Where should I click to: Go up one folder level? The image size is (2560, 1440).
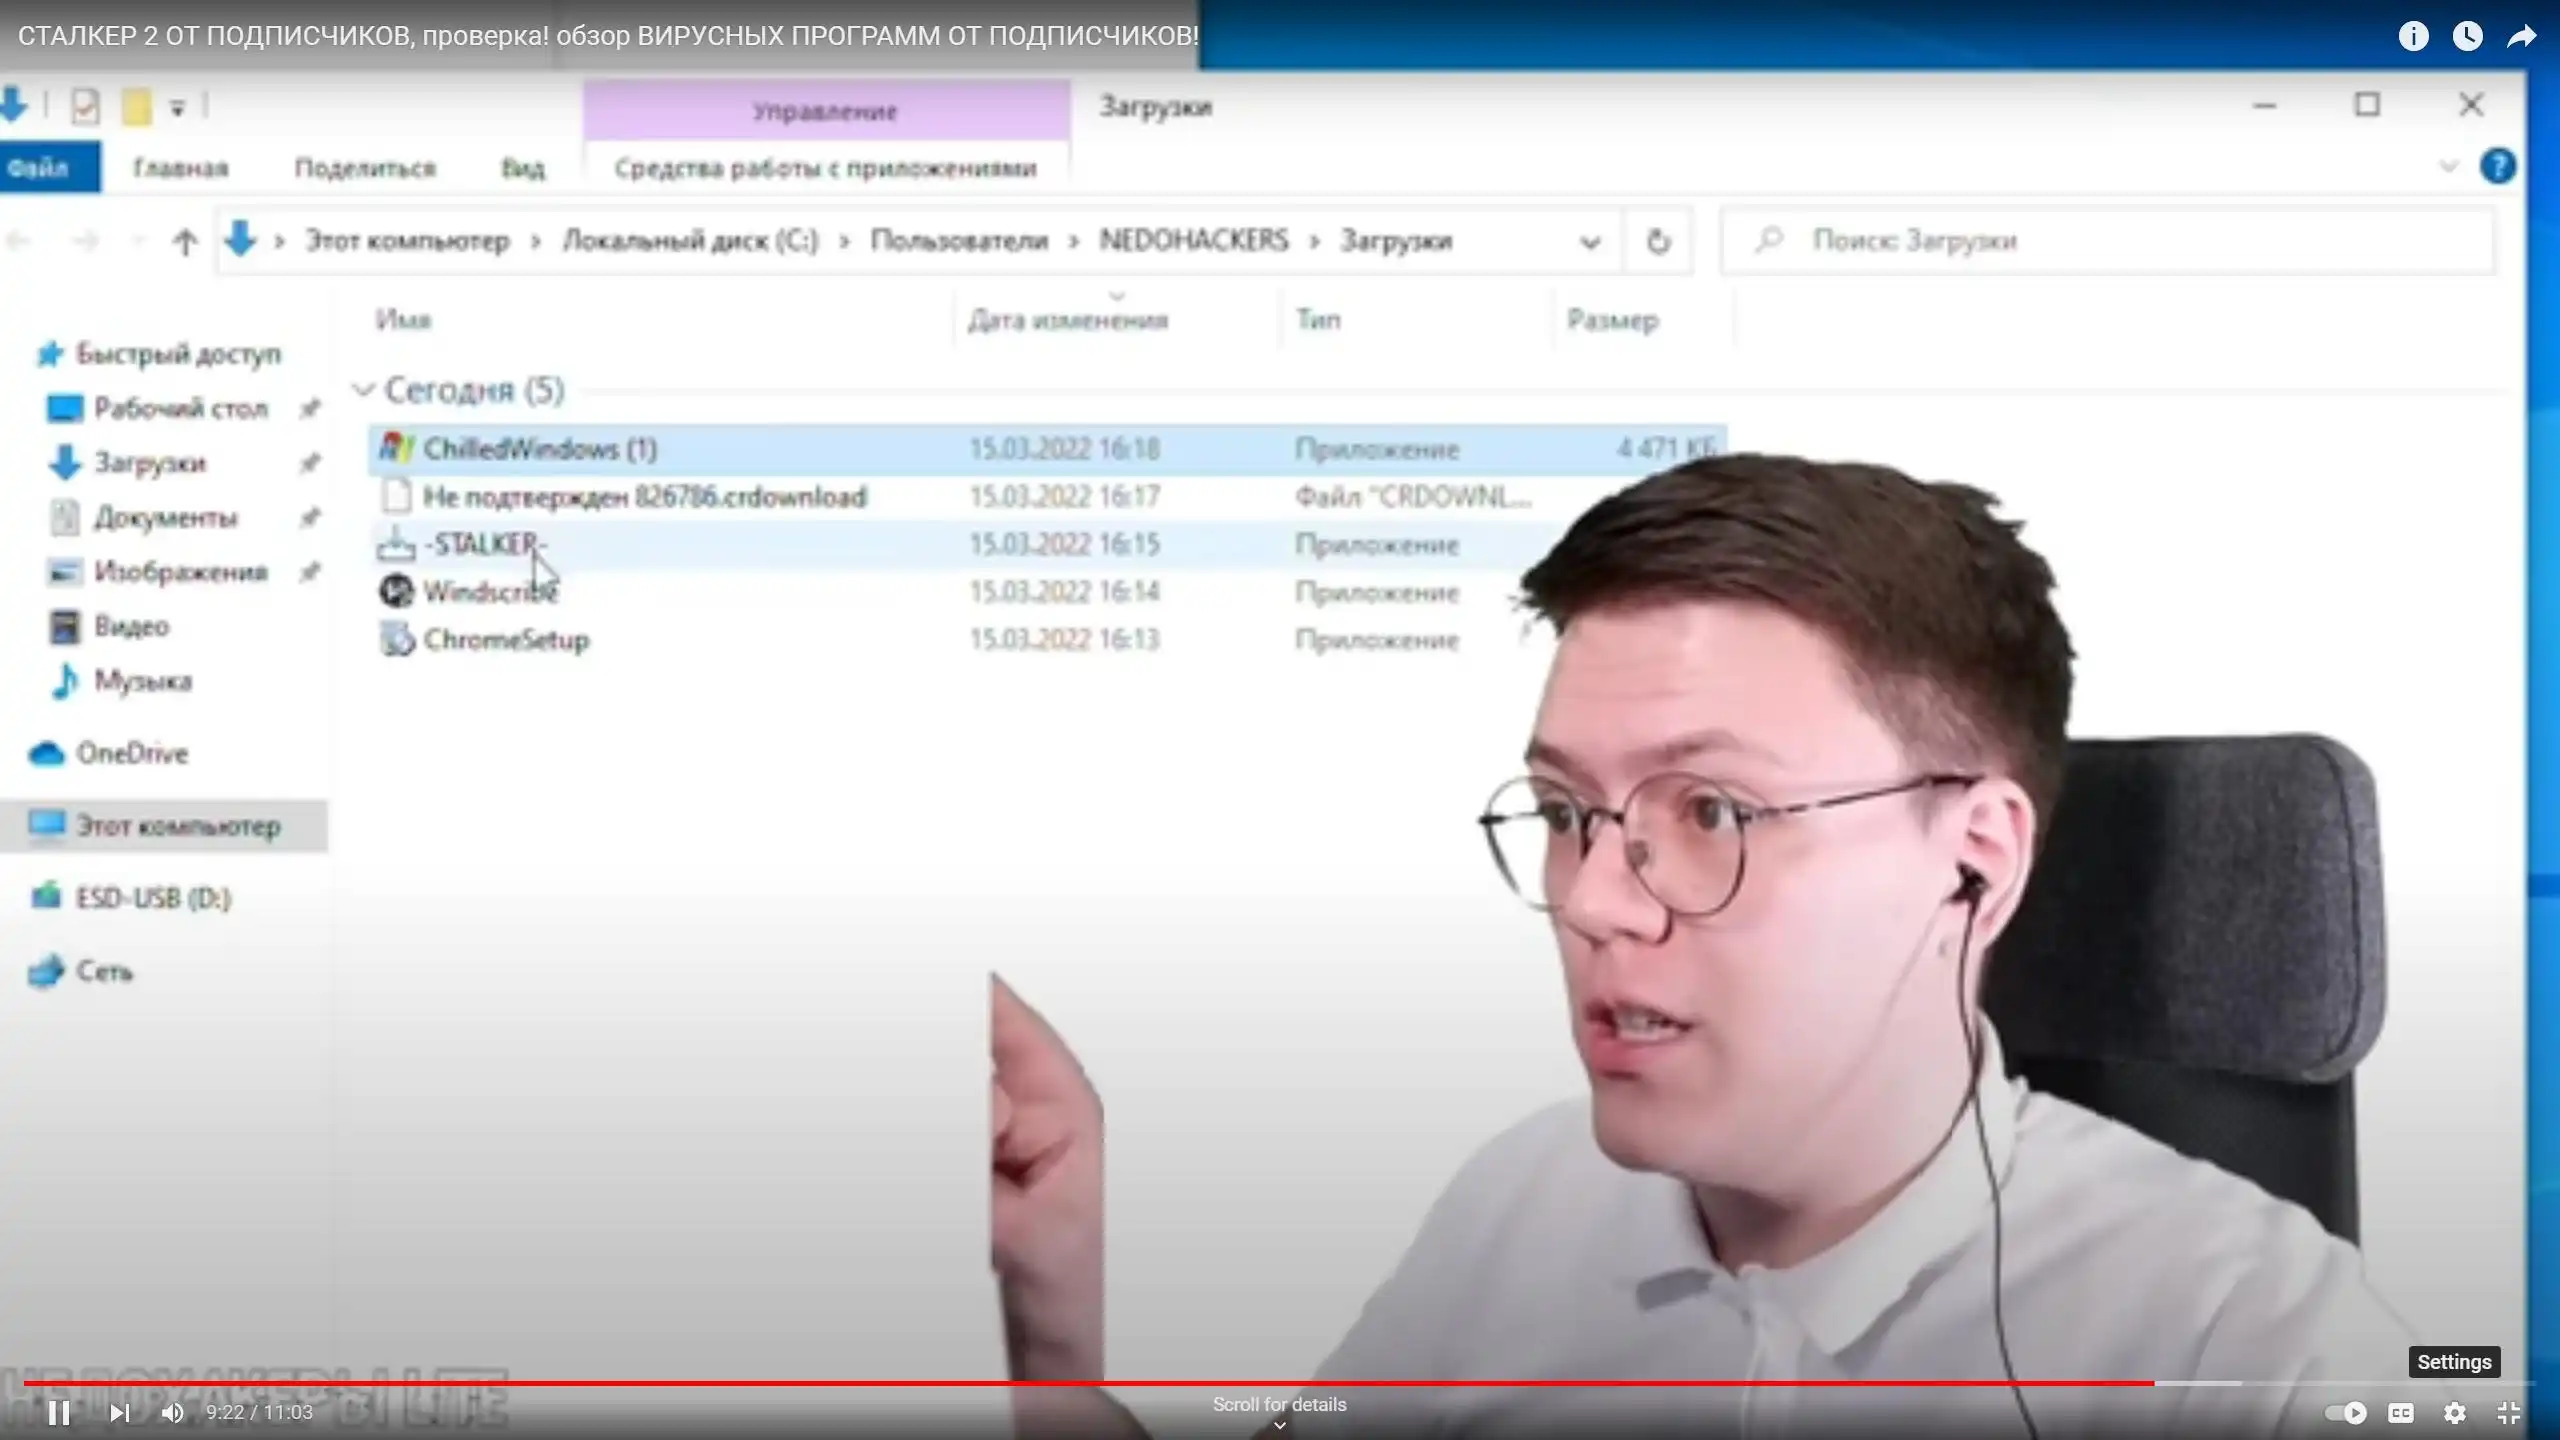[185, 241]
